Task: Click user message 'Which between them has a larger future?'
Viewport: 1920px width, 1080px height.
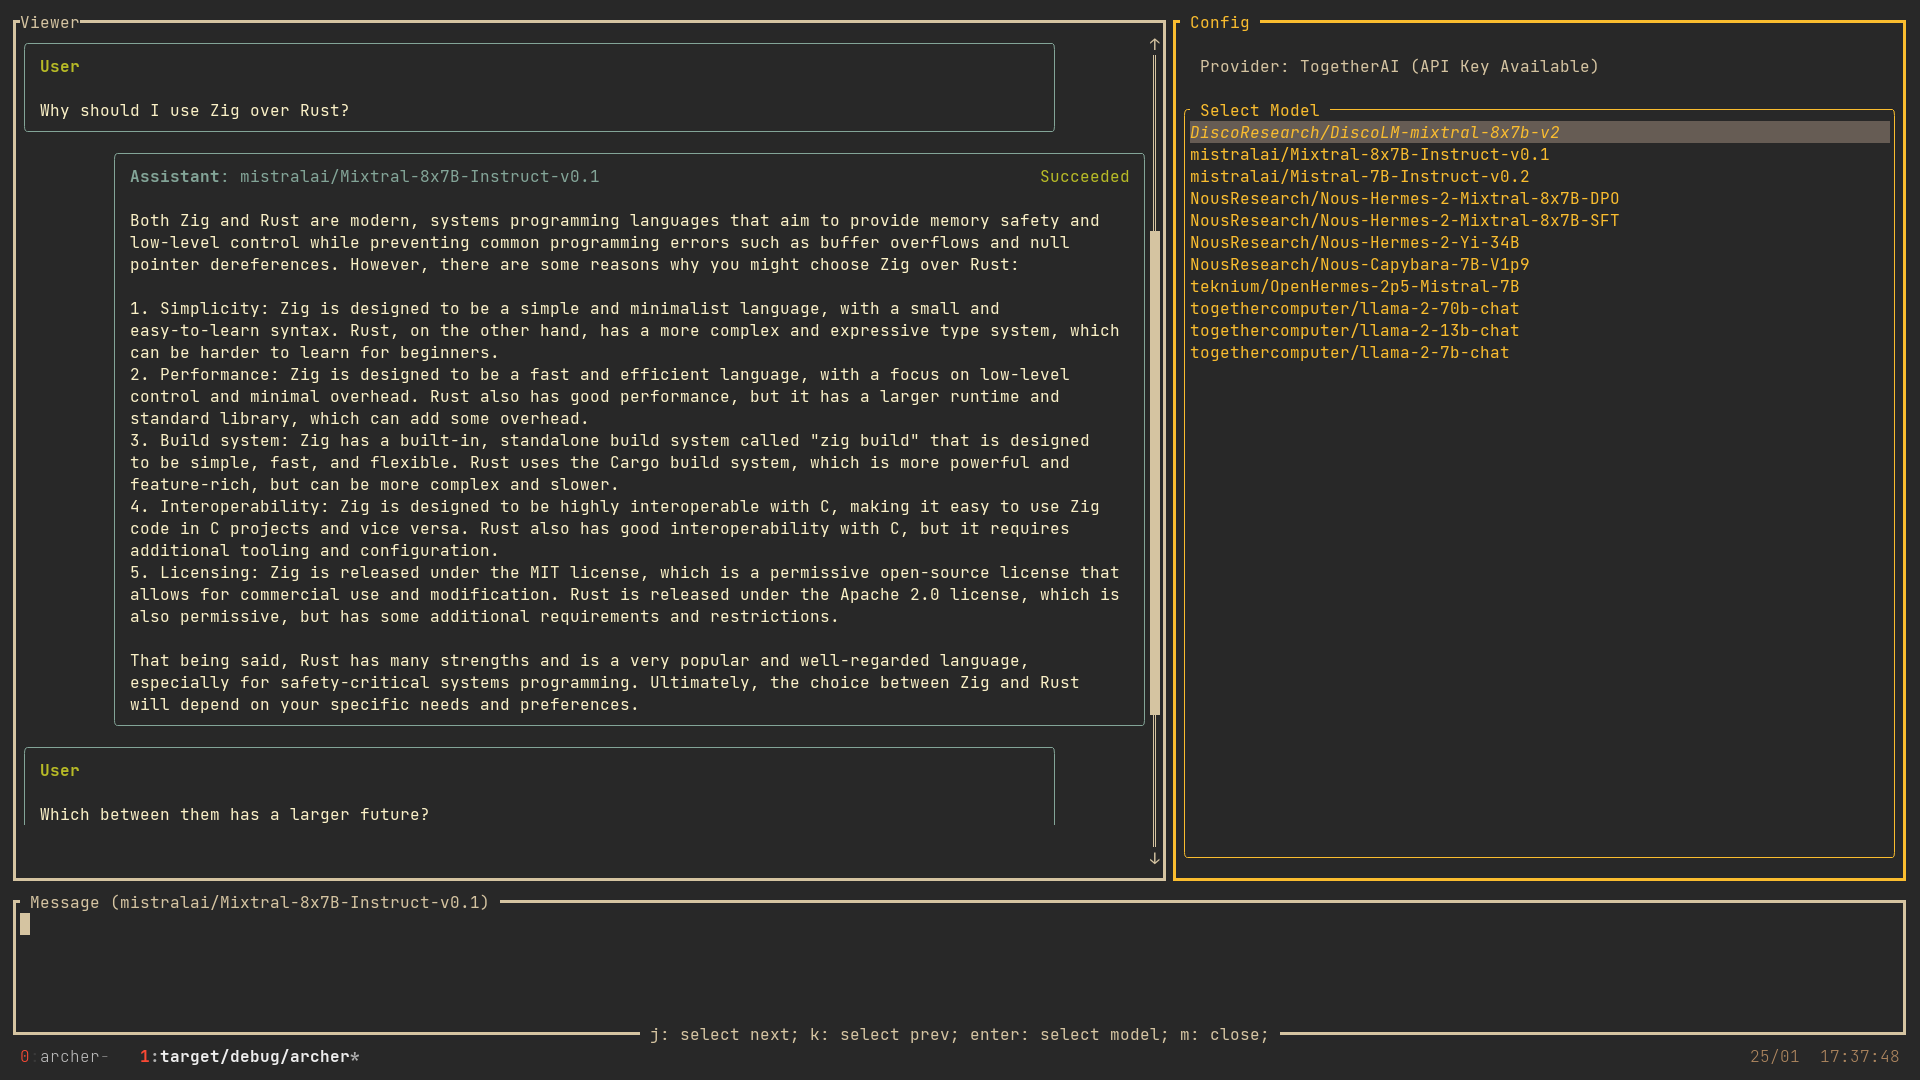Action: click(x=234, y=814)
